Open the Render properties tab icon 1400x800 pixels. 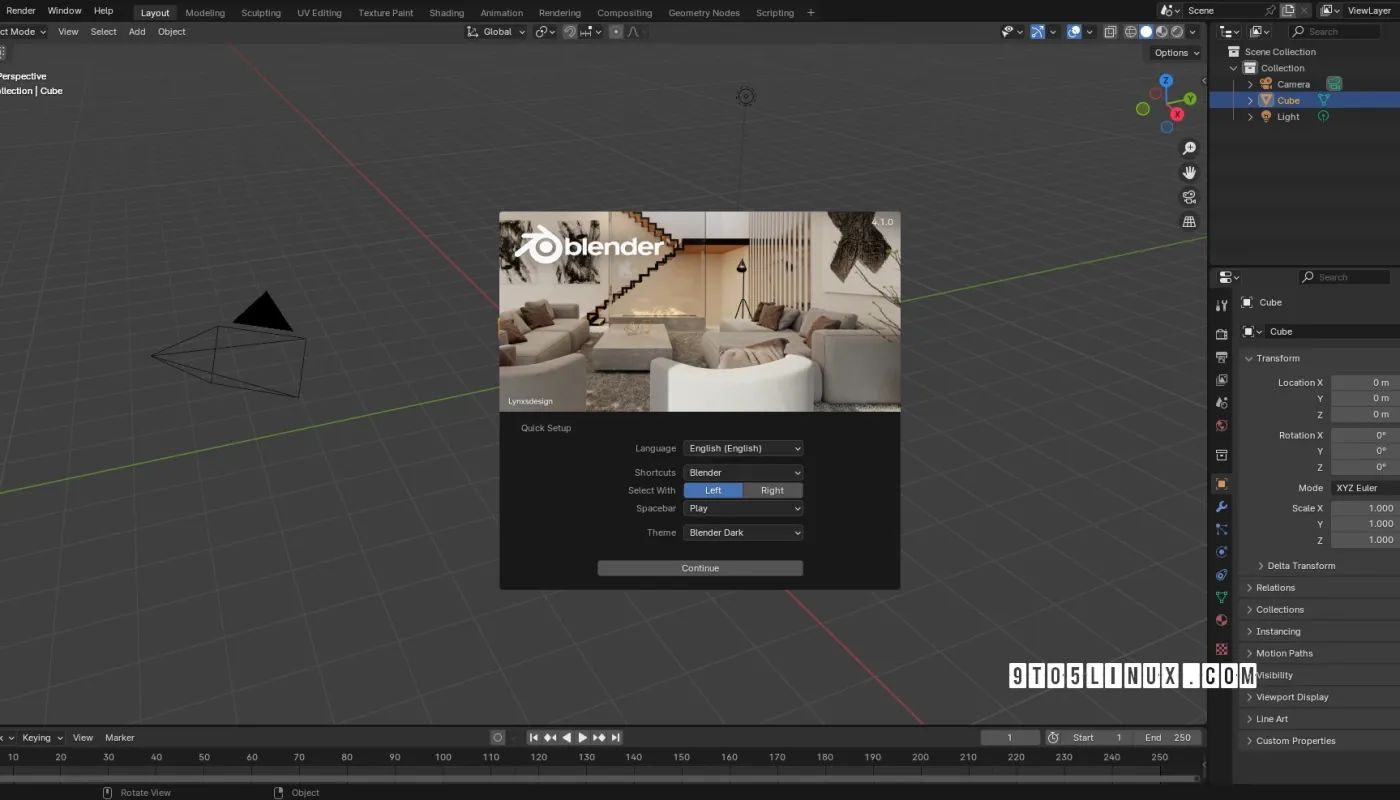[1221, 334]
